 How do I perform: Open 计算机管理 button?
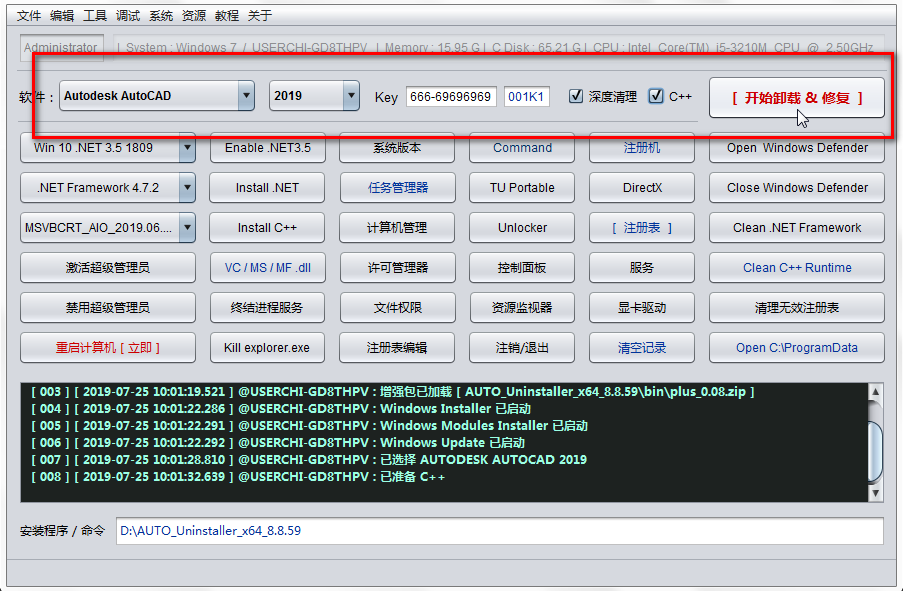397,228
